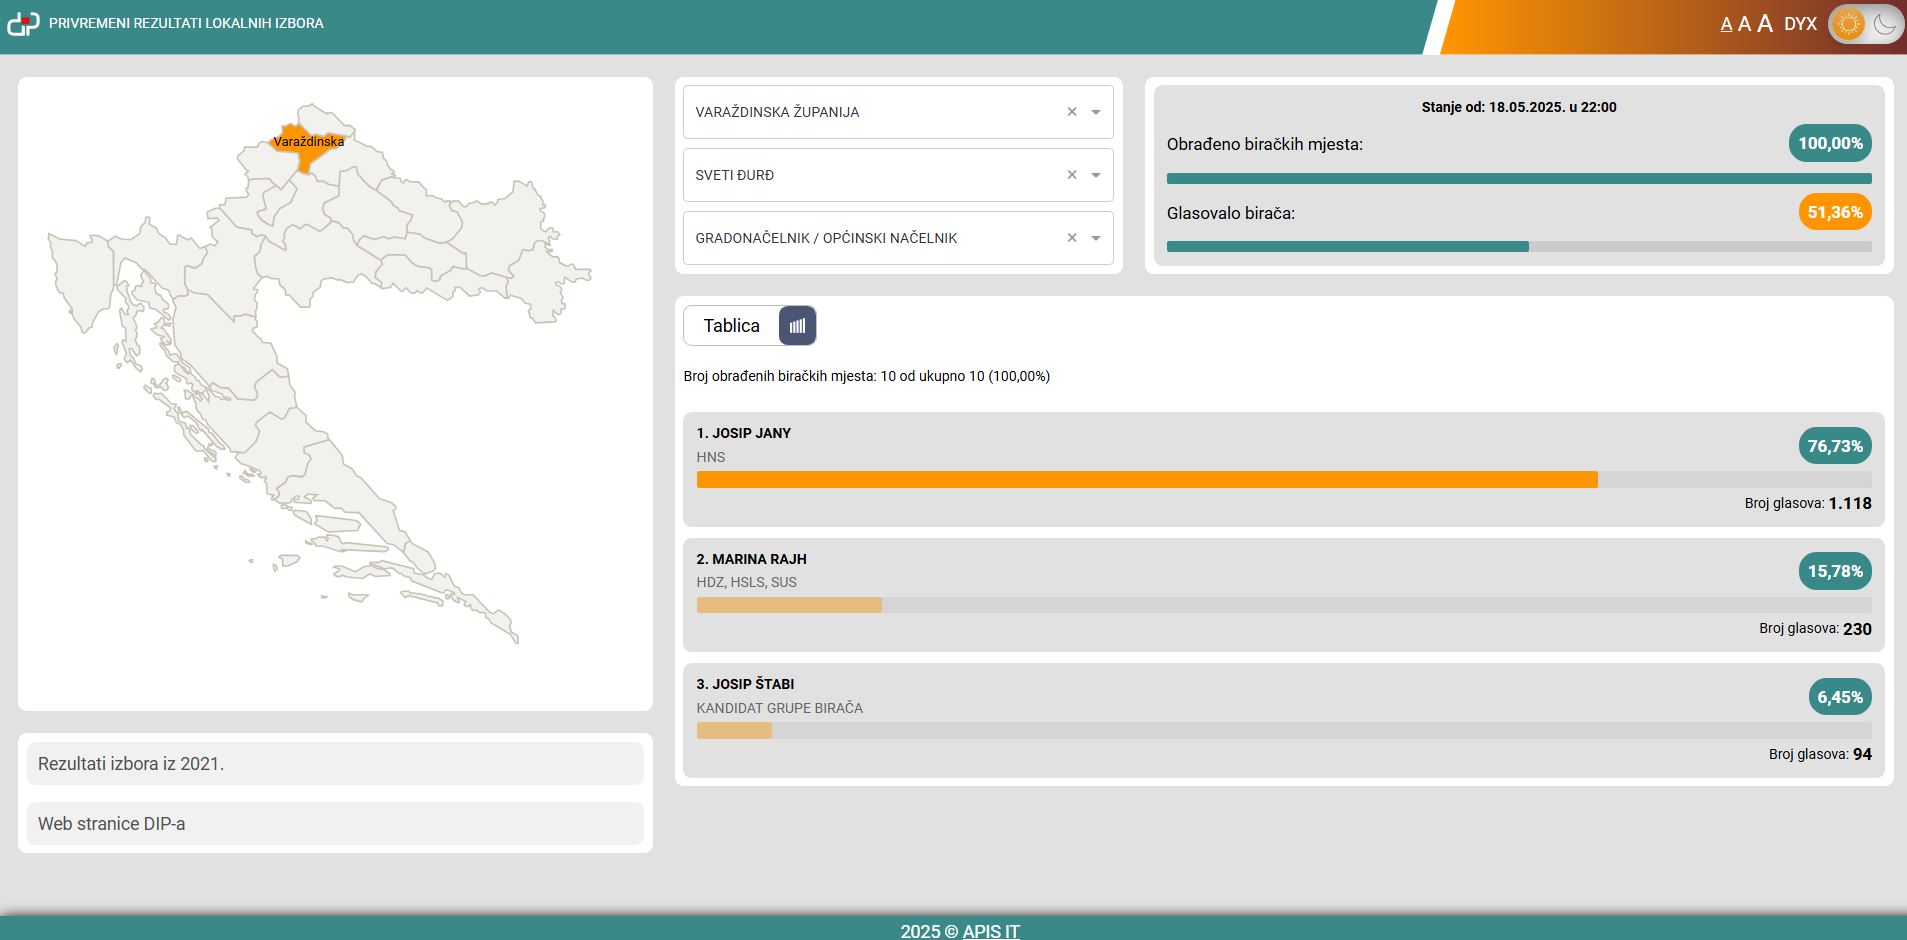This screenshot has width=1907, height=940.
Task: Open the election type combo box
Action: coord(898,238)
